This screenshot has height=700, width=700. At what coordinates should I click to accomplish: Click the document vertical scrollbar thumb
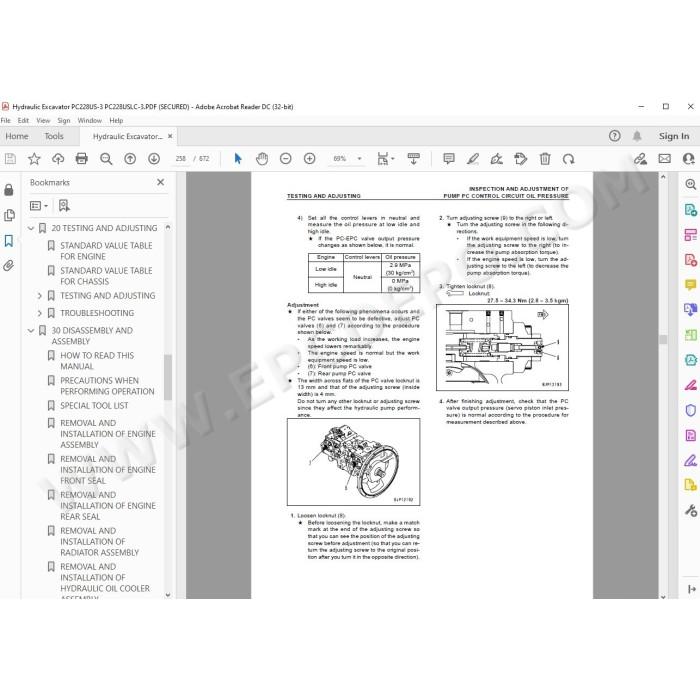click(x=663, y=340)
